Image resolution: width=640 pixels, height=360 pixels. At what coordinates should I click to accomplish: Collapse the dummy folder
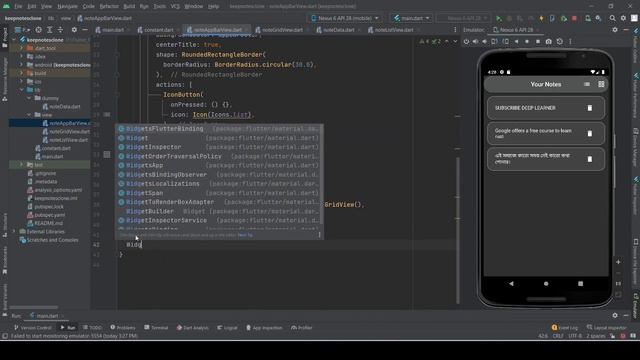pyautogui.click(x=29, y=98)
